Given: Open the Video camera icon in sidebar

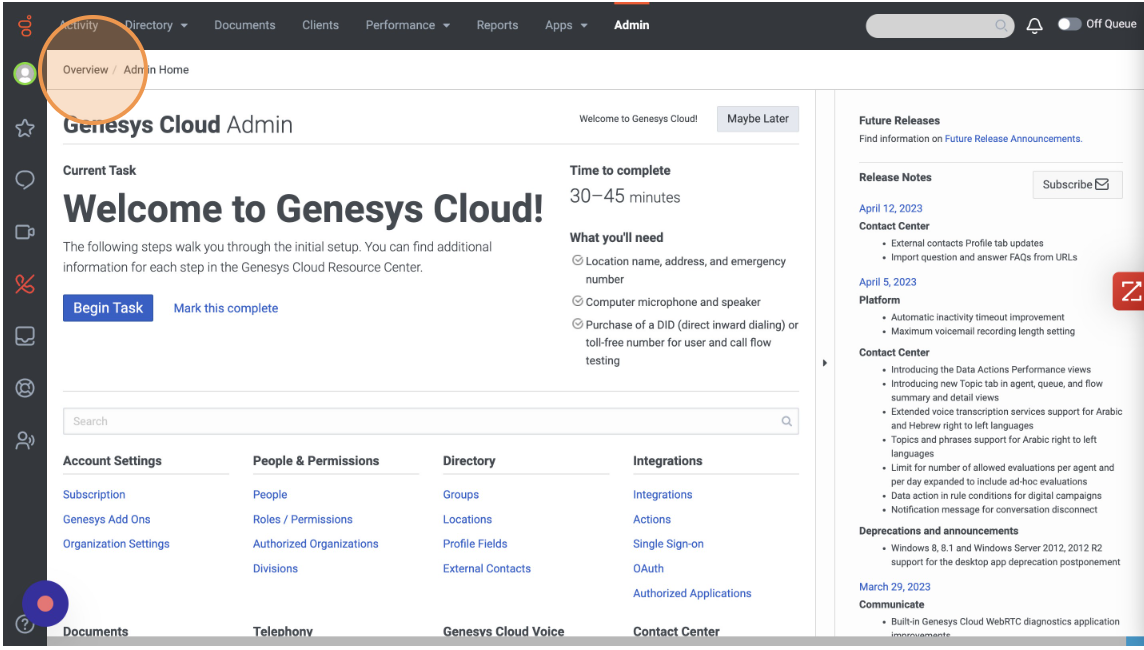Looking at the screenshot, I should 25,232.
